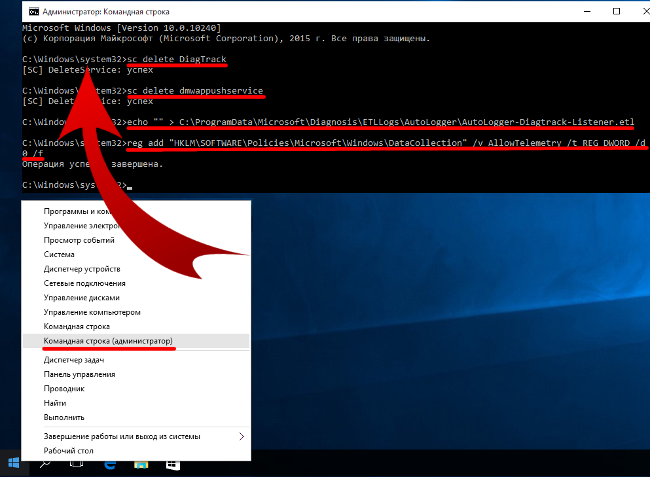Choose "Сетевые подключения" menu entry
Viewport: 650px width, 477px height.
click(x=136, y=283)
